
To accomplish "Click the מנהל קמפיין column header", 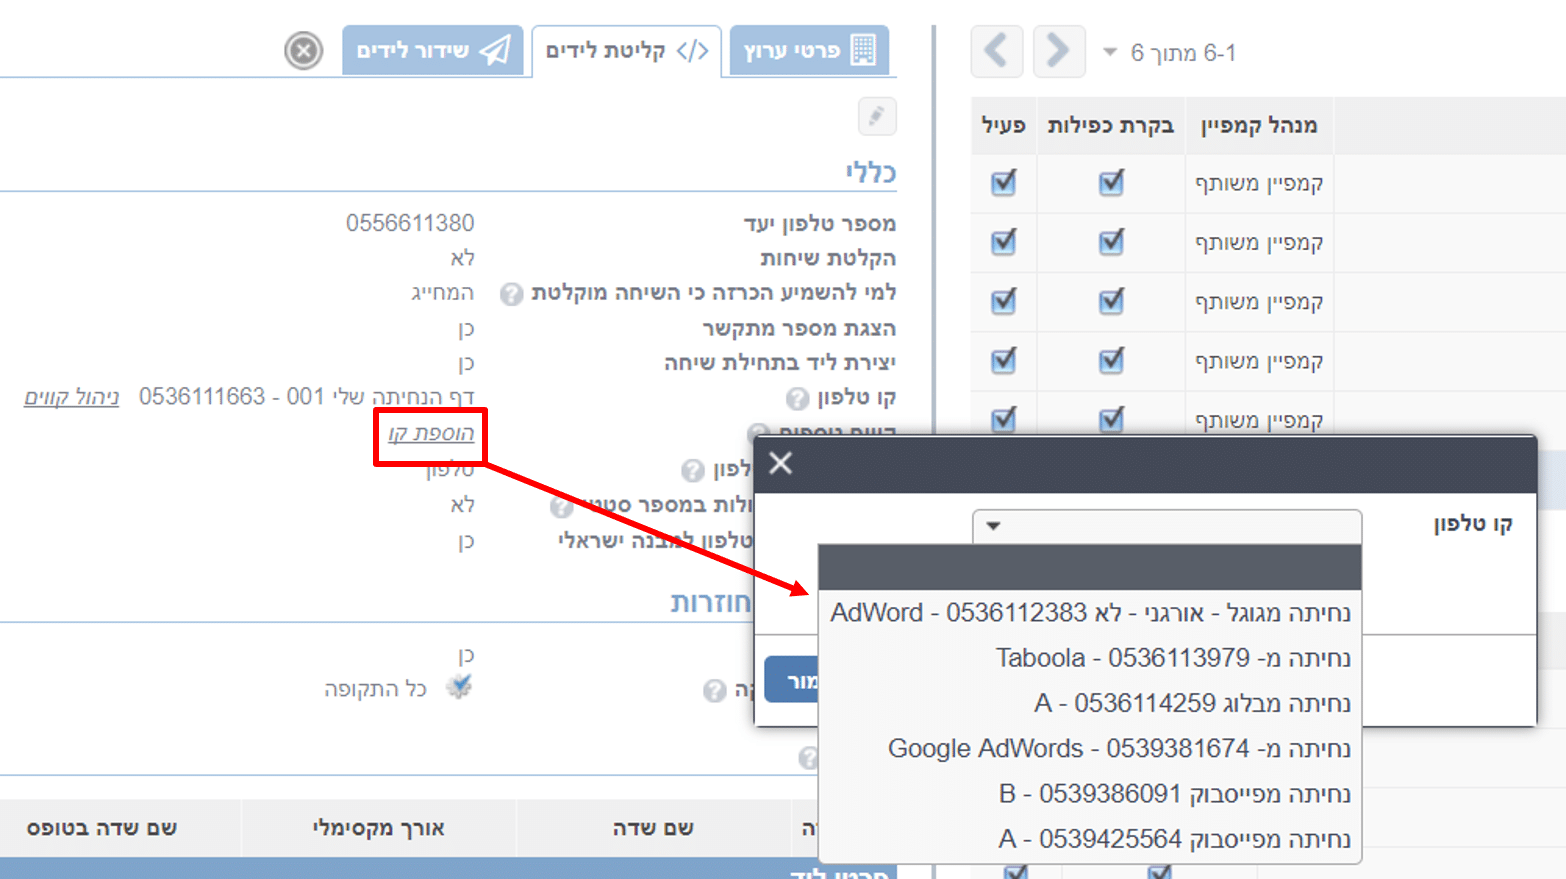I will 1259,125.
